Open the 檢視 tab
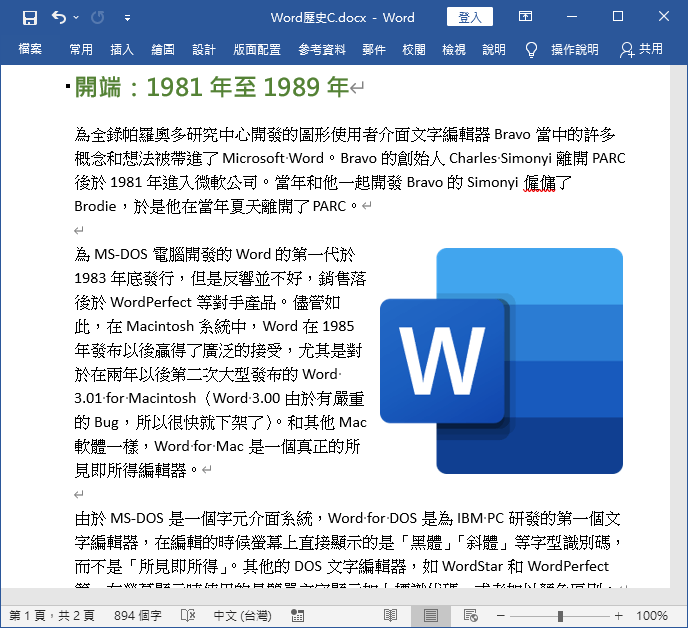Image resolution: width=688 pixels, height=628 pixels. click(454, 49)
